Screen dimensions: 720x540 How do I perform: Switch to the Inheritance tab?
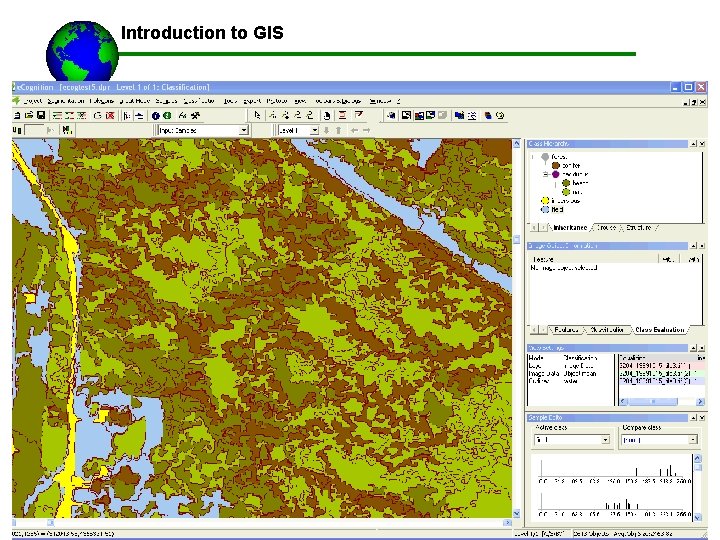pyautogui.click(x=570, y=227)
